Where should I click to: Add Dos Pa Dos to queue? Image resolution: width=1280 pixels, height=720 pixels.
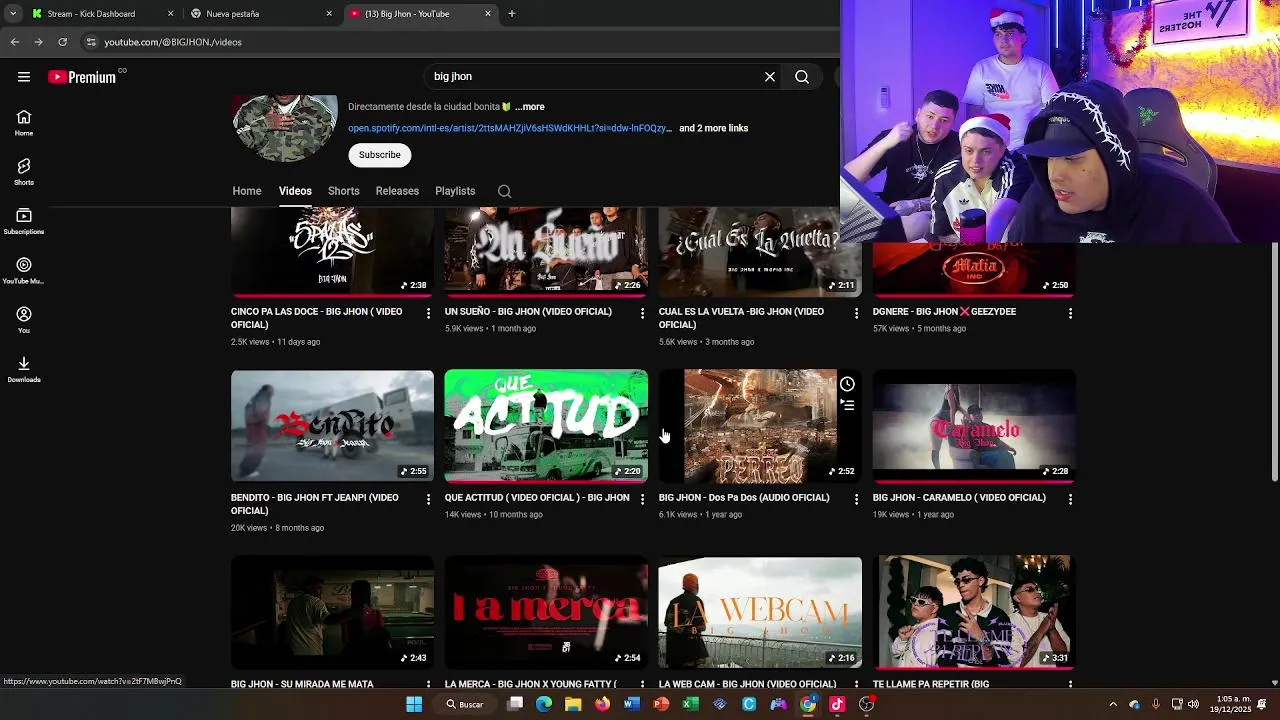coord(847,405)
